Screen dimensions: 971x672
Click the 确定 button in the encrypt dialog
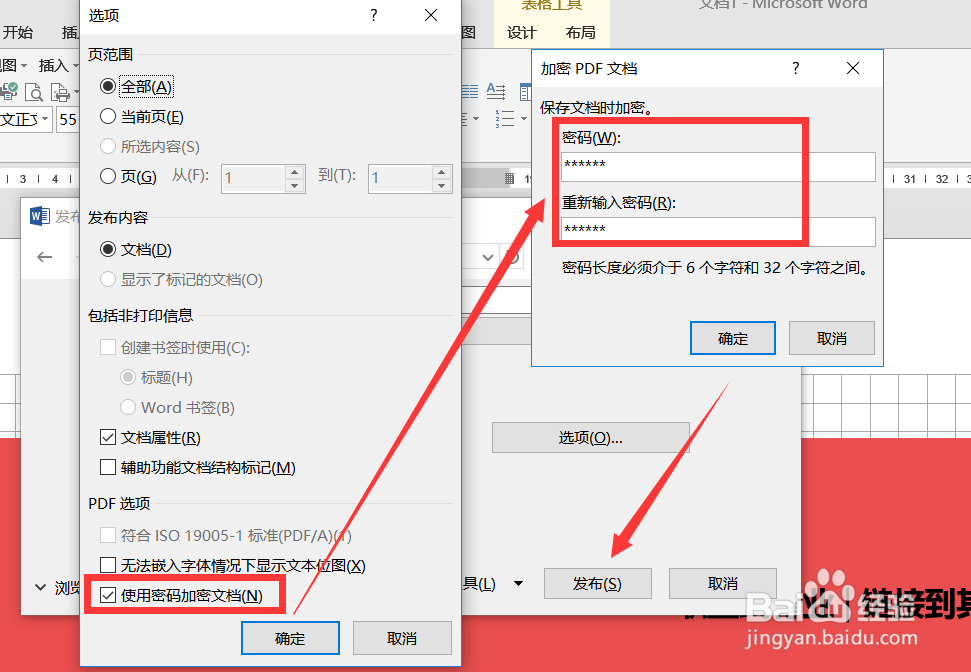(x=732, y=338)
